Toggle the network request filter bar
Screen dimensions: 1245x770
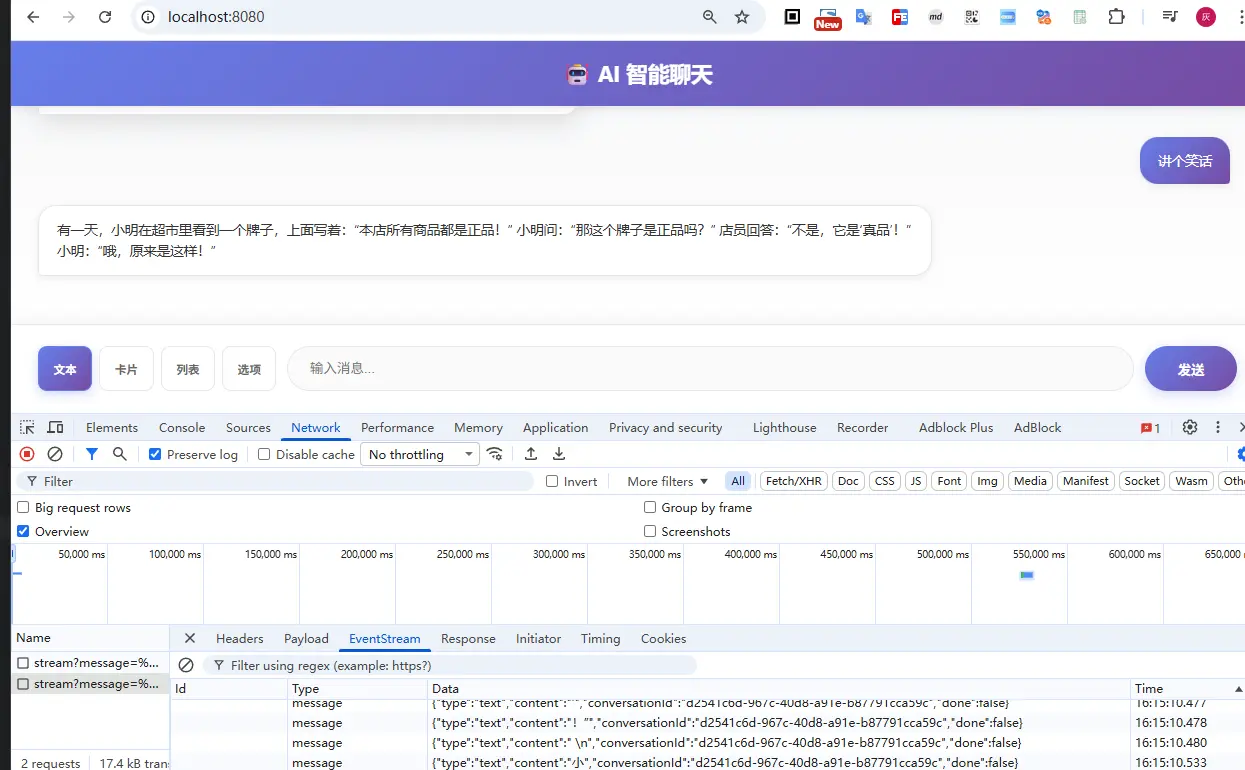(x=93, y=453)
